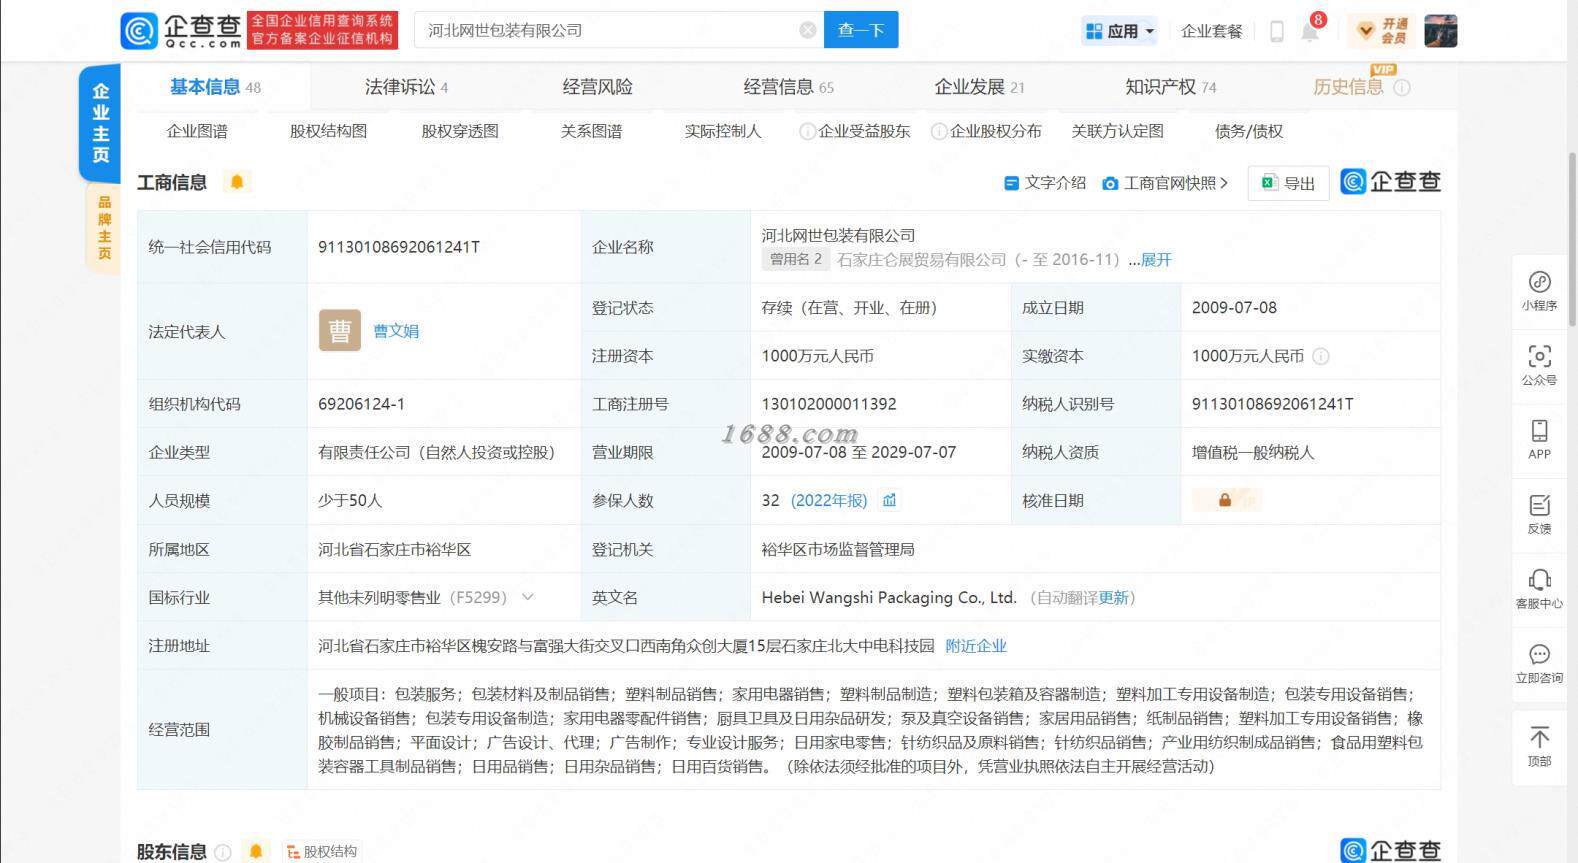This screenshot has height=863, width=1578.
Task: Open the 关联方认定图 sub-tab
Action: (1117, 131)
